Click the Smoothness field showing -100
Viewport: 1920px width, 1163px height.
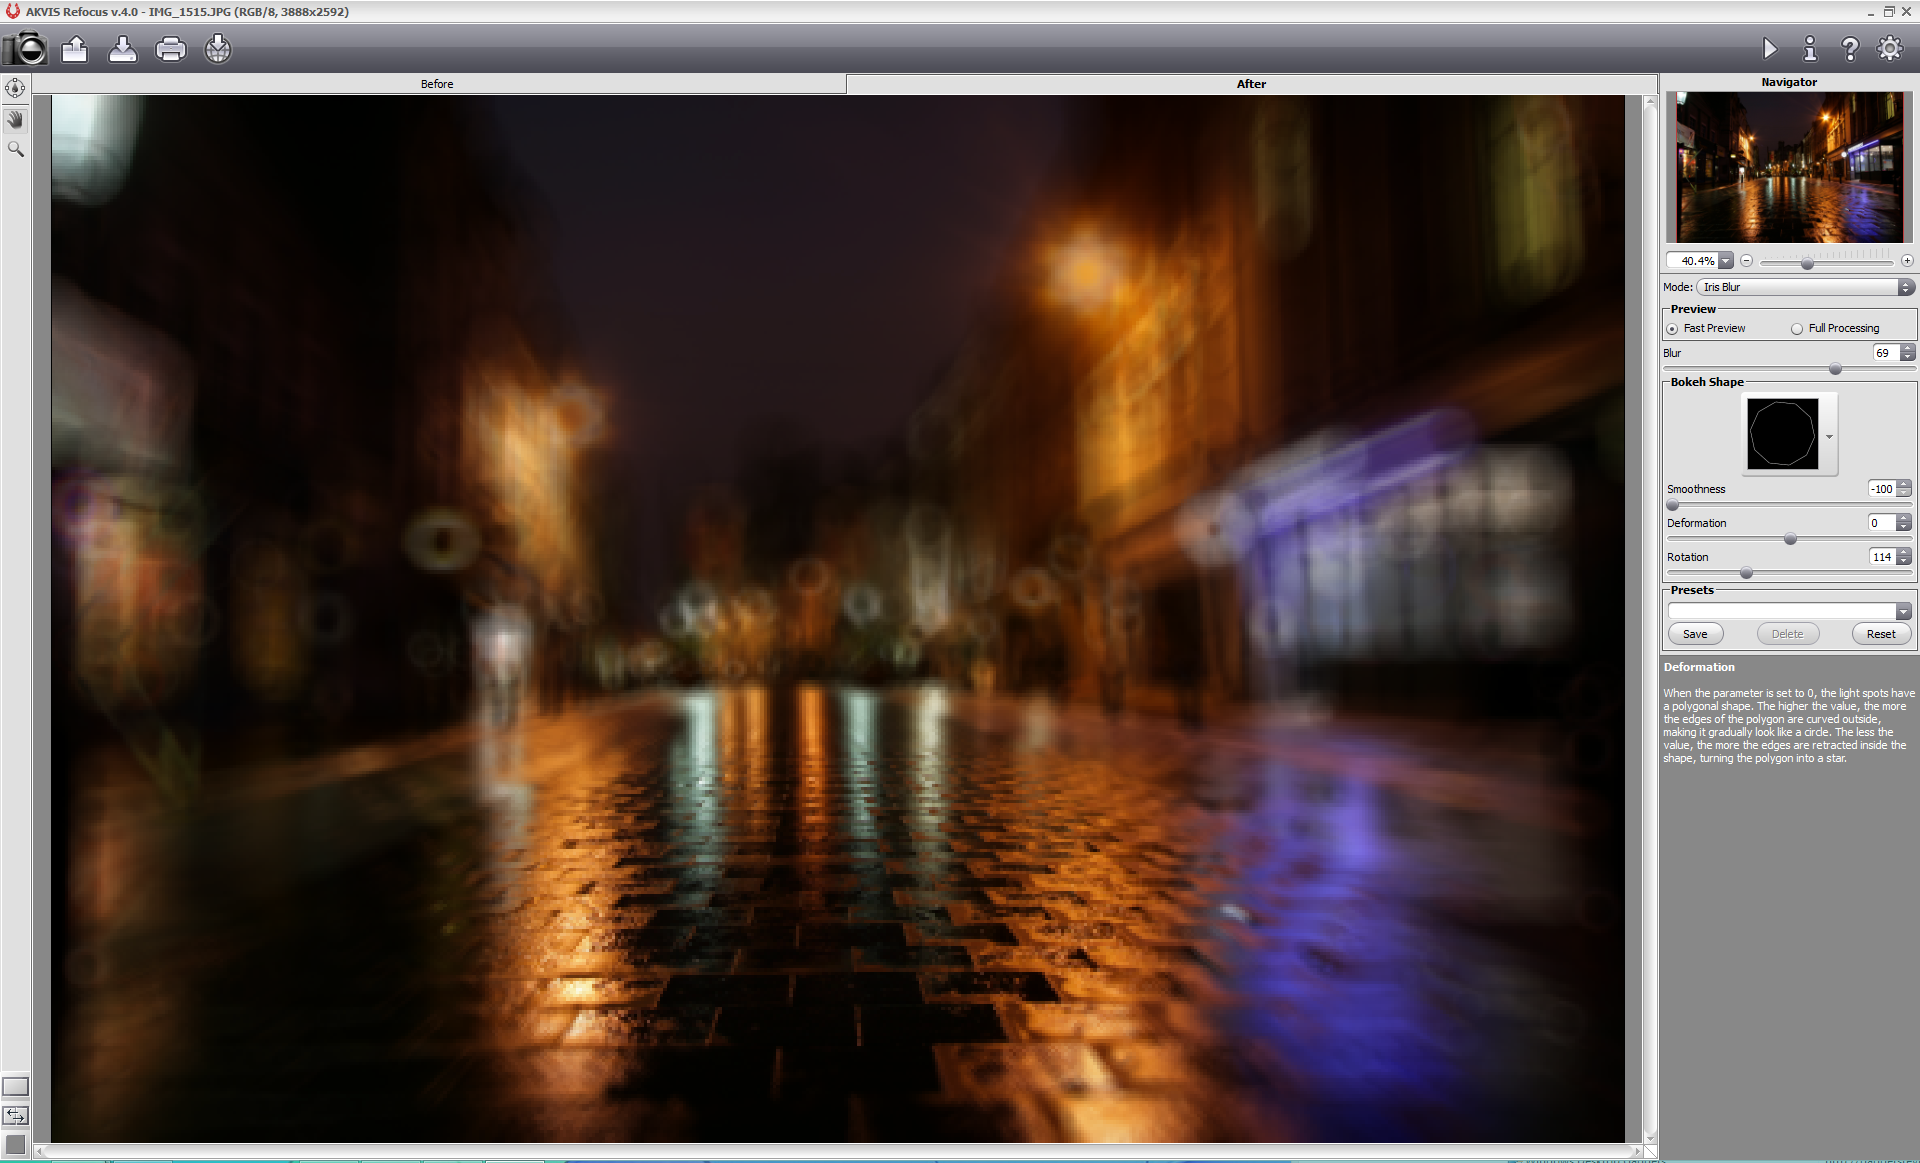[x=1882, y=489]
